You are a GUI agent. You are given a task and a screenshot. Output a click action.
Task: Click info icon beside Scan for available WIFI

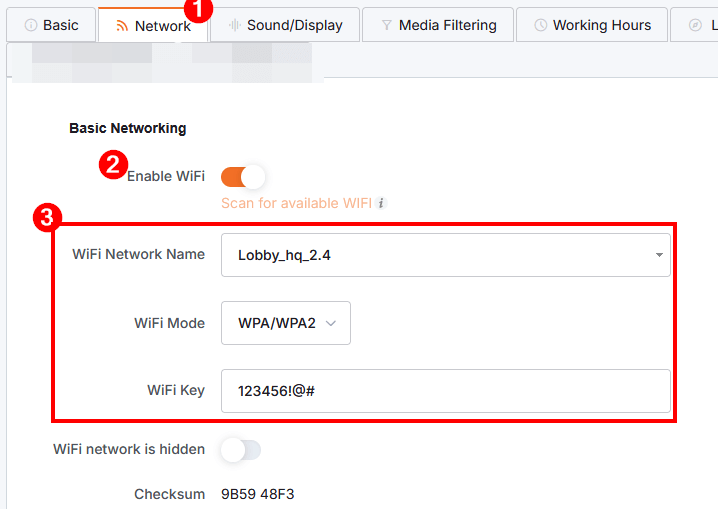381,203
